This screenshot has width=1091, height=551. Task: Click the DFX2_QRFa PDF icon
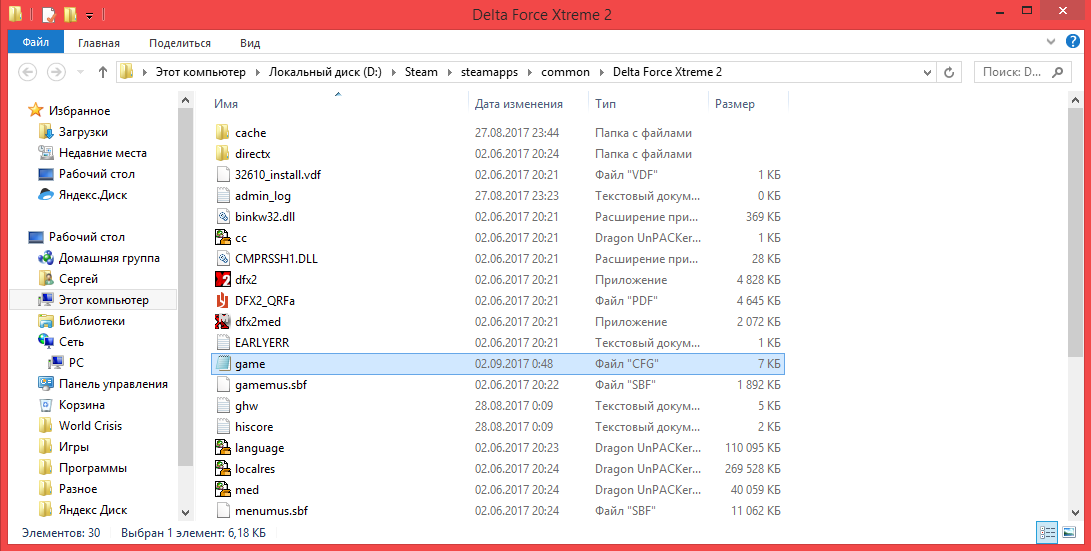(223, 301)
